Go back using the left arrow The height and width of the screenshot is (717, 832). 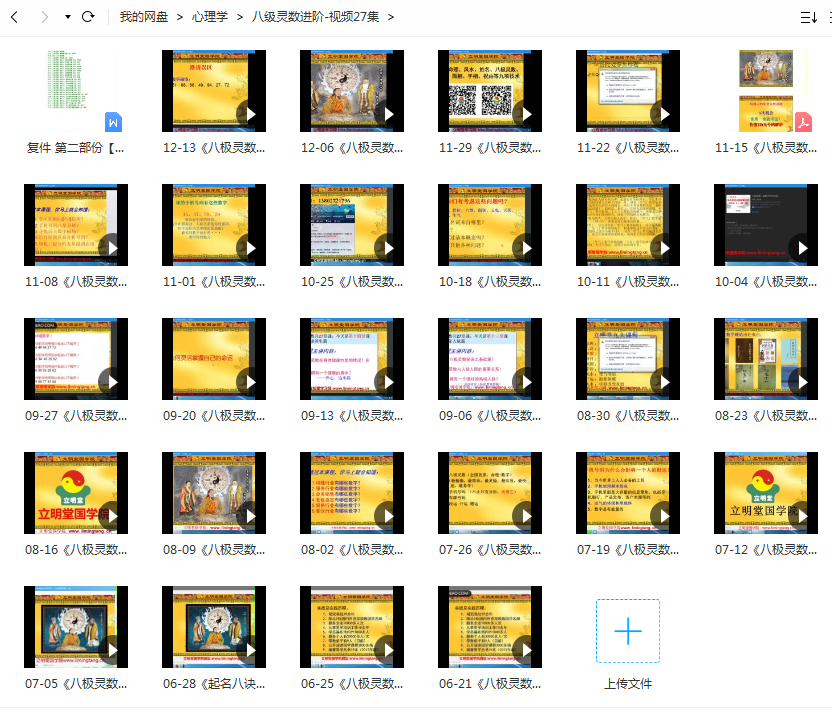(x=14, y=17)
